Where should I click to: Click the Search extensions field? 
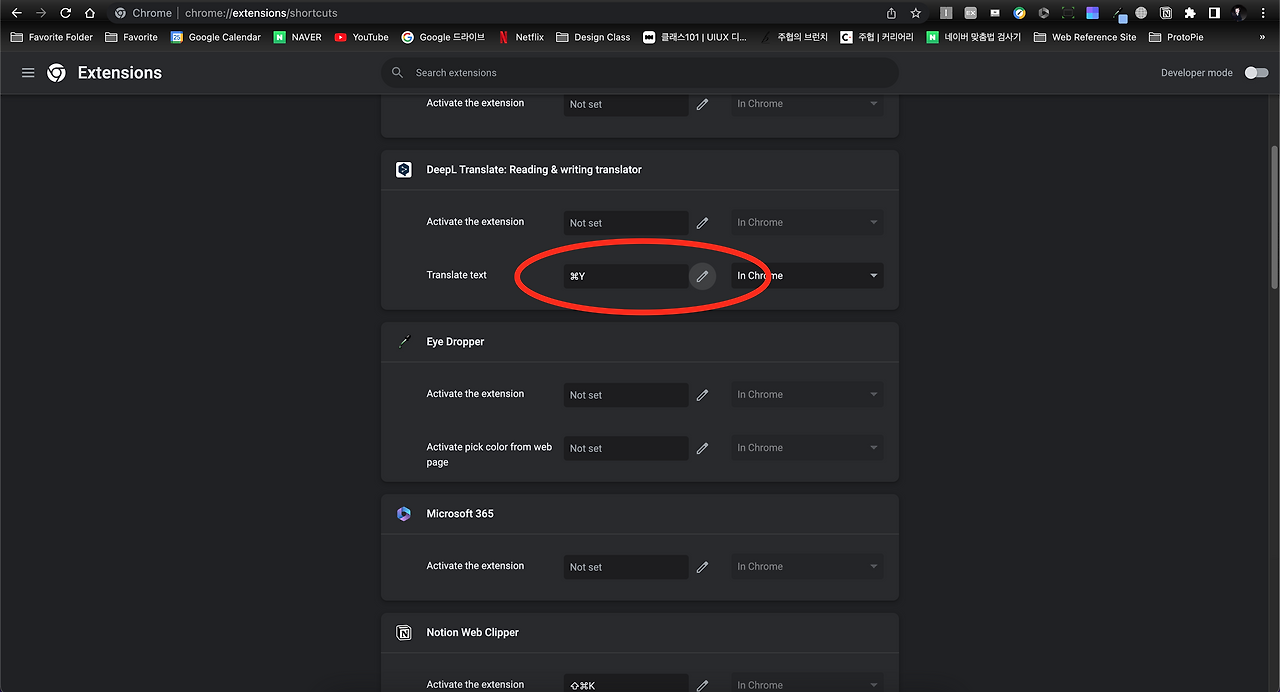coord(640,73)
